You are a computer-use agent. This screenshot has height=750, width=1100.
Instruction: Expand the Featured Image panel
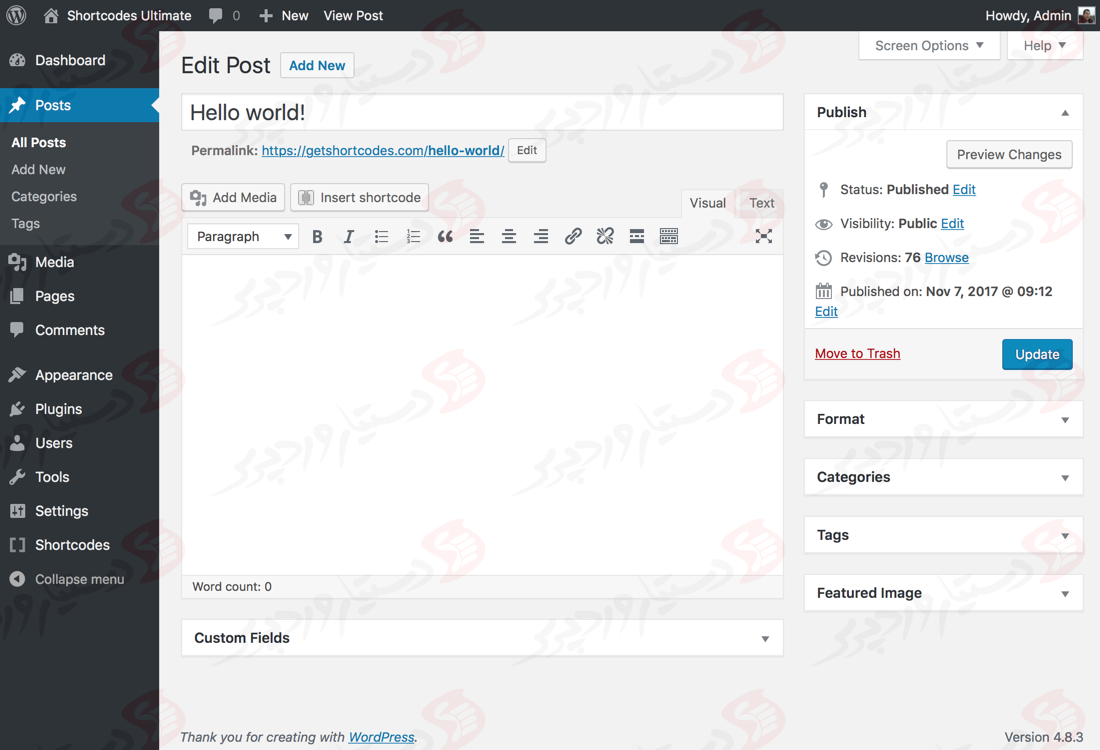(x=1065, y=594)
